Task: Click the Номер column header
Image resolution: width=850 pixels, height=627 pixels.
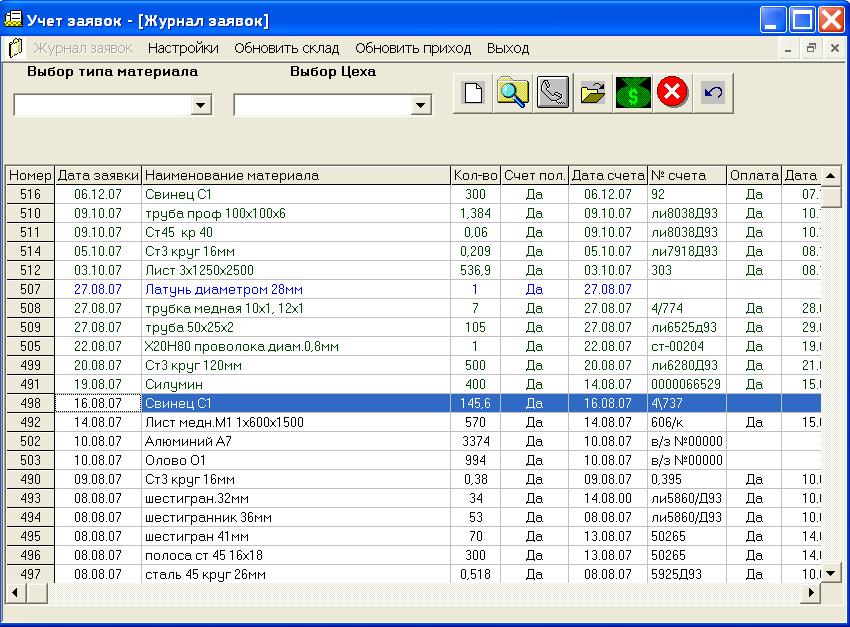Action: click(x=30, y=176)
